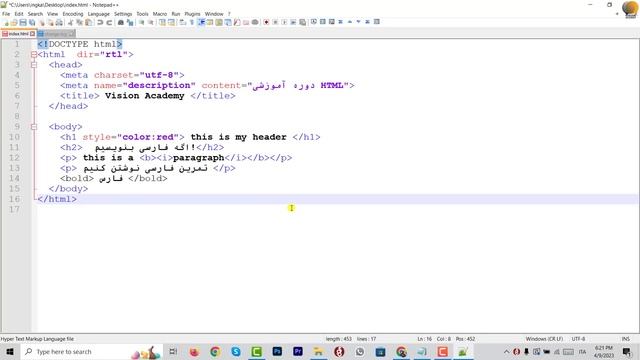Click the title text Vision Academy
Image resolution: width=640 pixels, height=360 pixels.
tap(144, 96)
